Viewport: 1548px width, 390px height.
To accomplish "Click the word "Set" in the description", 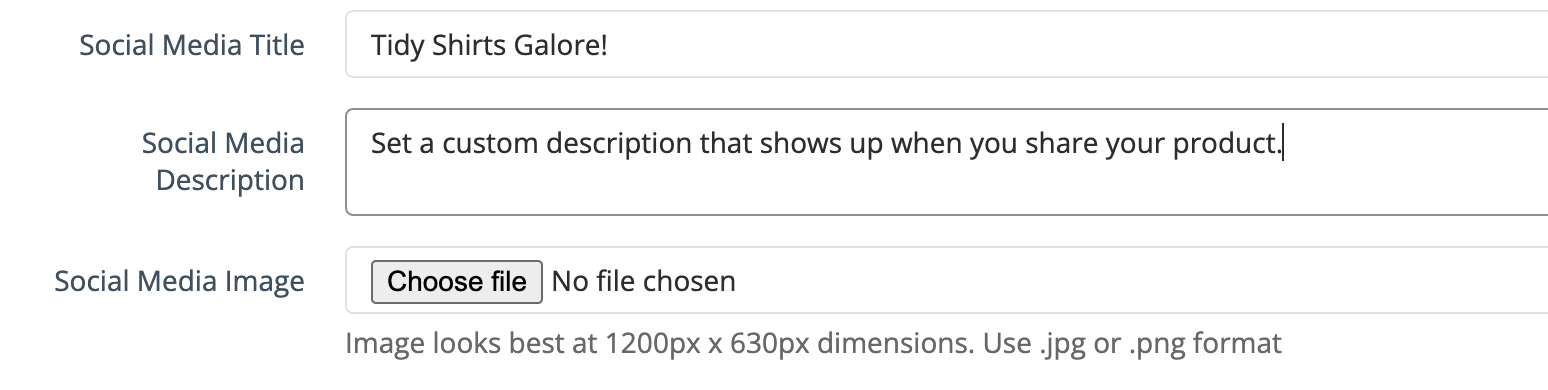I will click(x=391, y=144).
